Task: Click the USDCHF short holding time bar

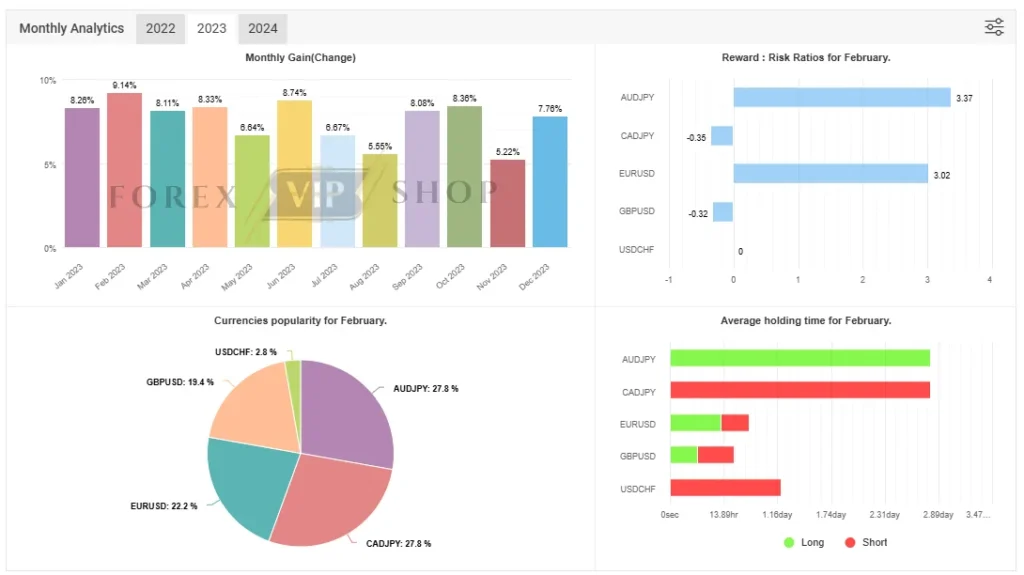Action: point(726,487)
